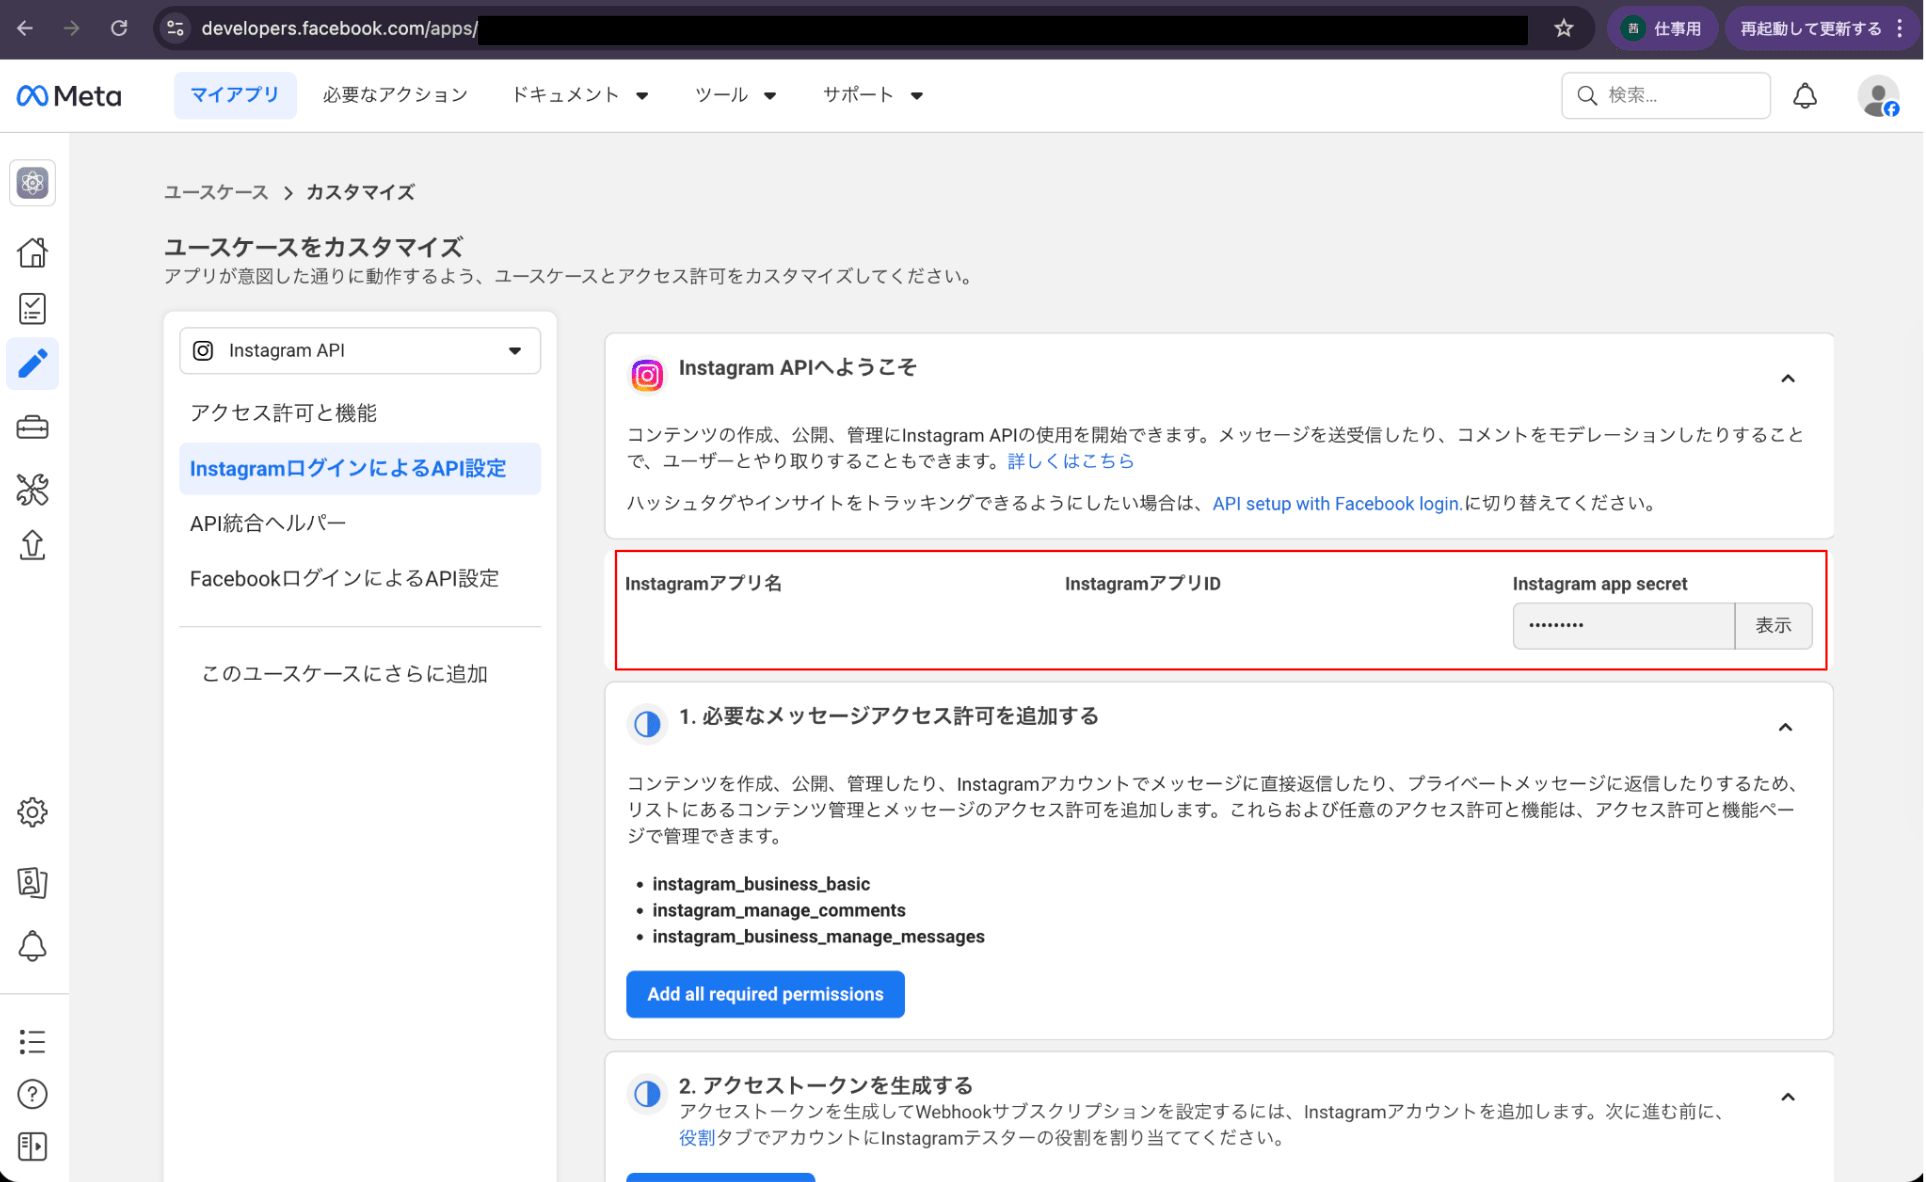1926x1182 pixels.
Task: Click the app atom icon at sidebar top
Action: [32, 183]
